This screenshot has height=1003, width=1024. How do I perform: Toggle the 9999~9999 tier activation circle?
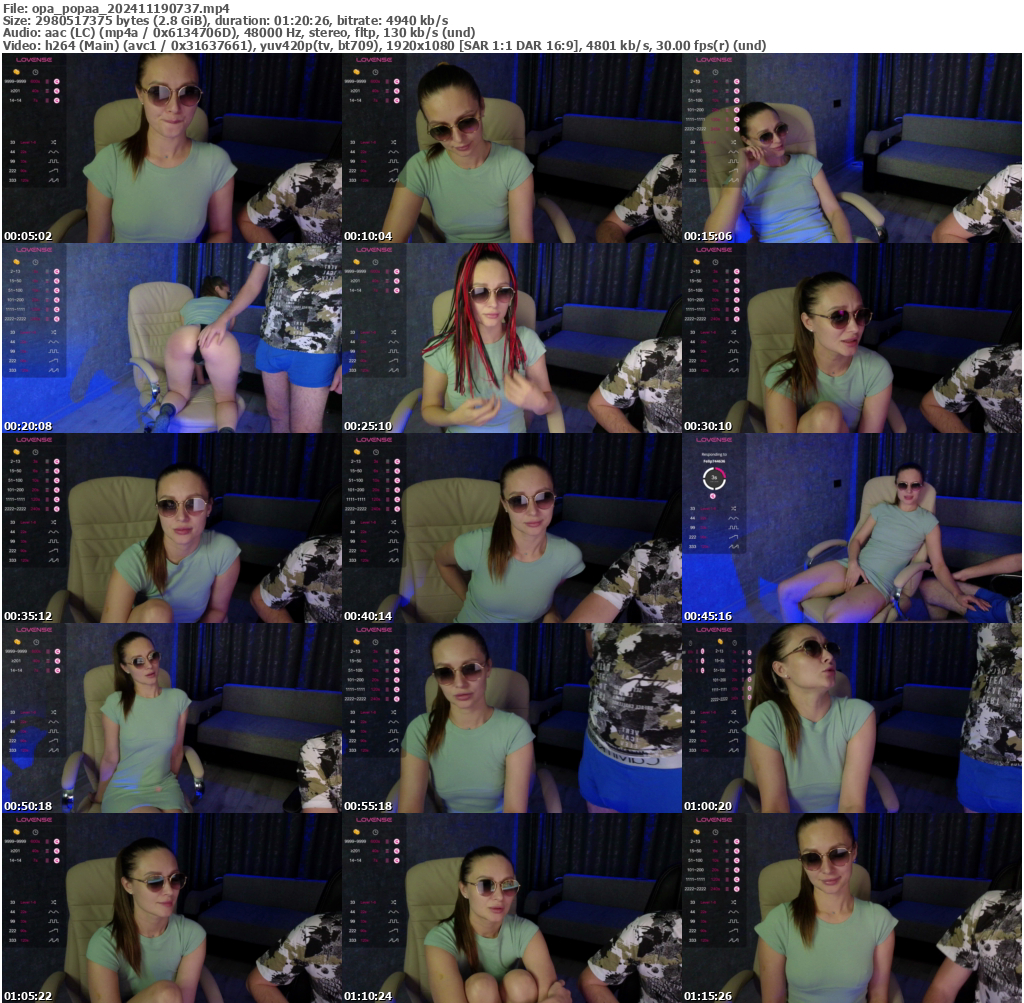point(57,81)
